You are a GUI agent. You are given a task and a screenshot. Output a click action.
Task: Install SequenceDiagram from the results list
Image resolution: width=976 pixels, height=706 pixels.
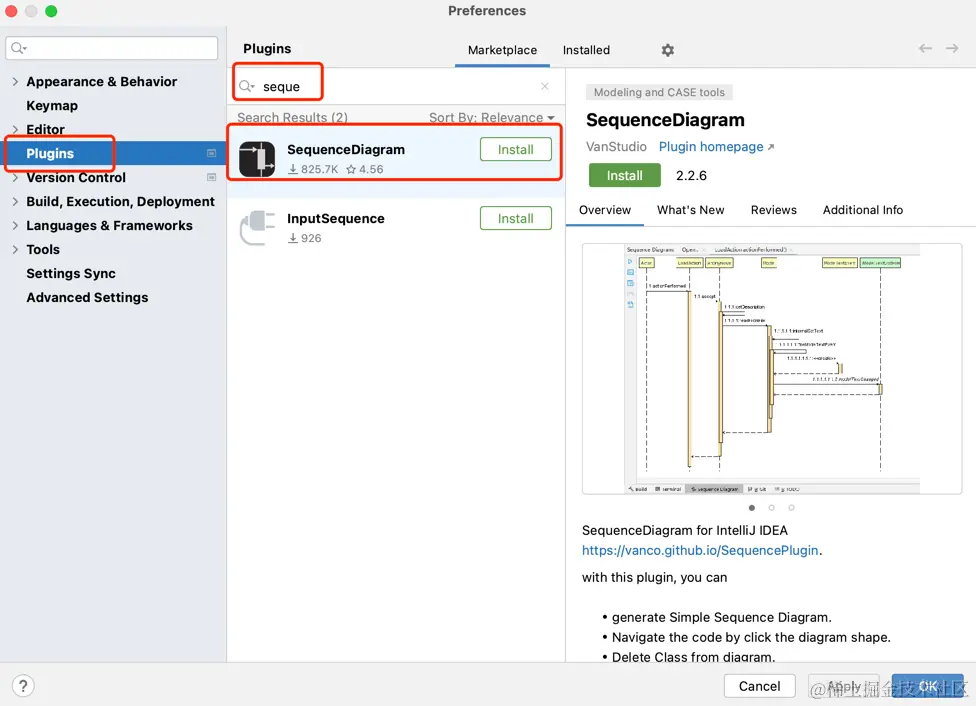click(x=515, y=149)
